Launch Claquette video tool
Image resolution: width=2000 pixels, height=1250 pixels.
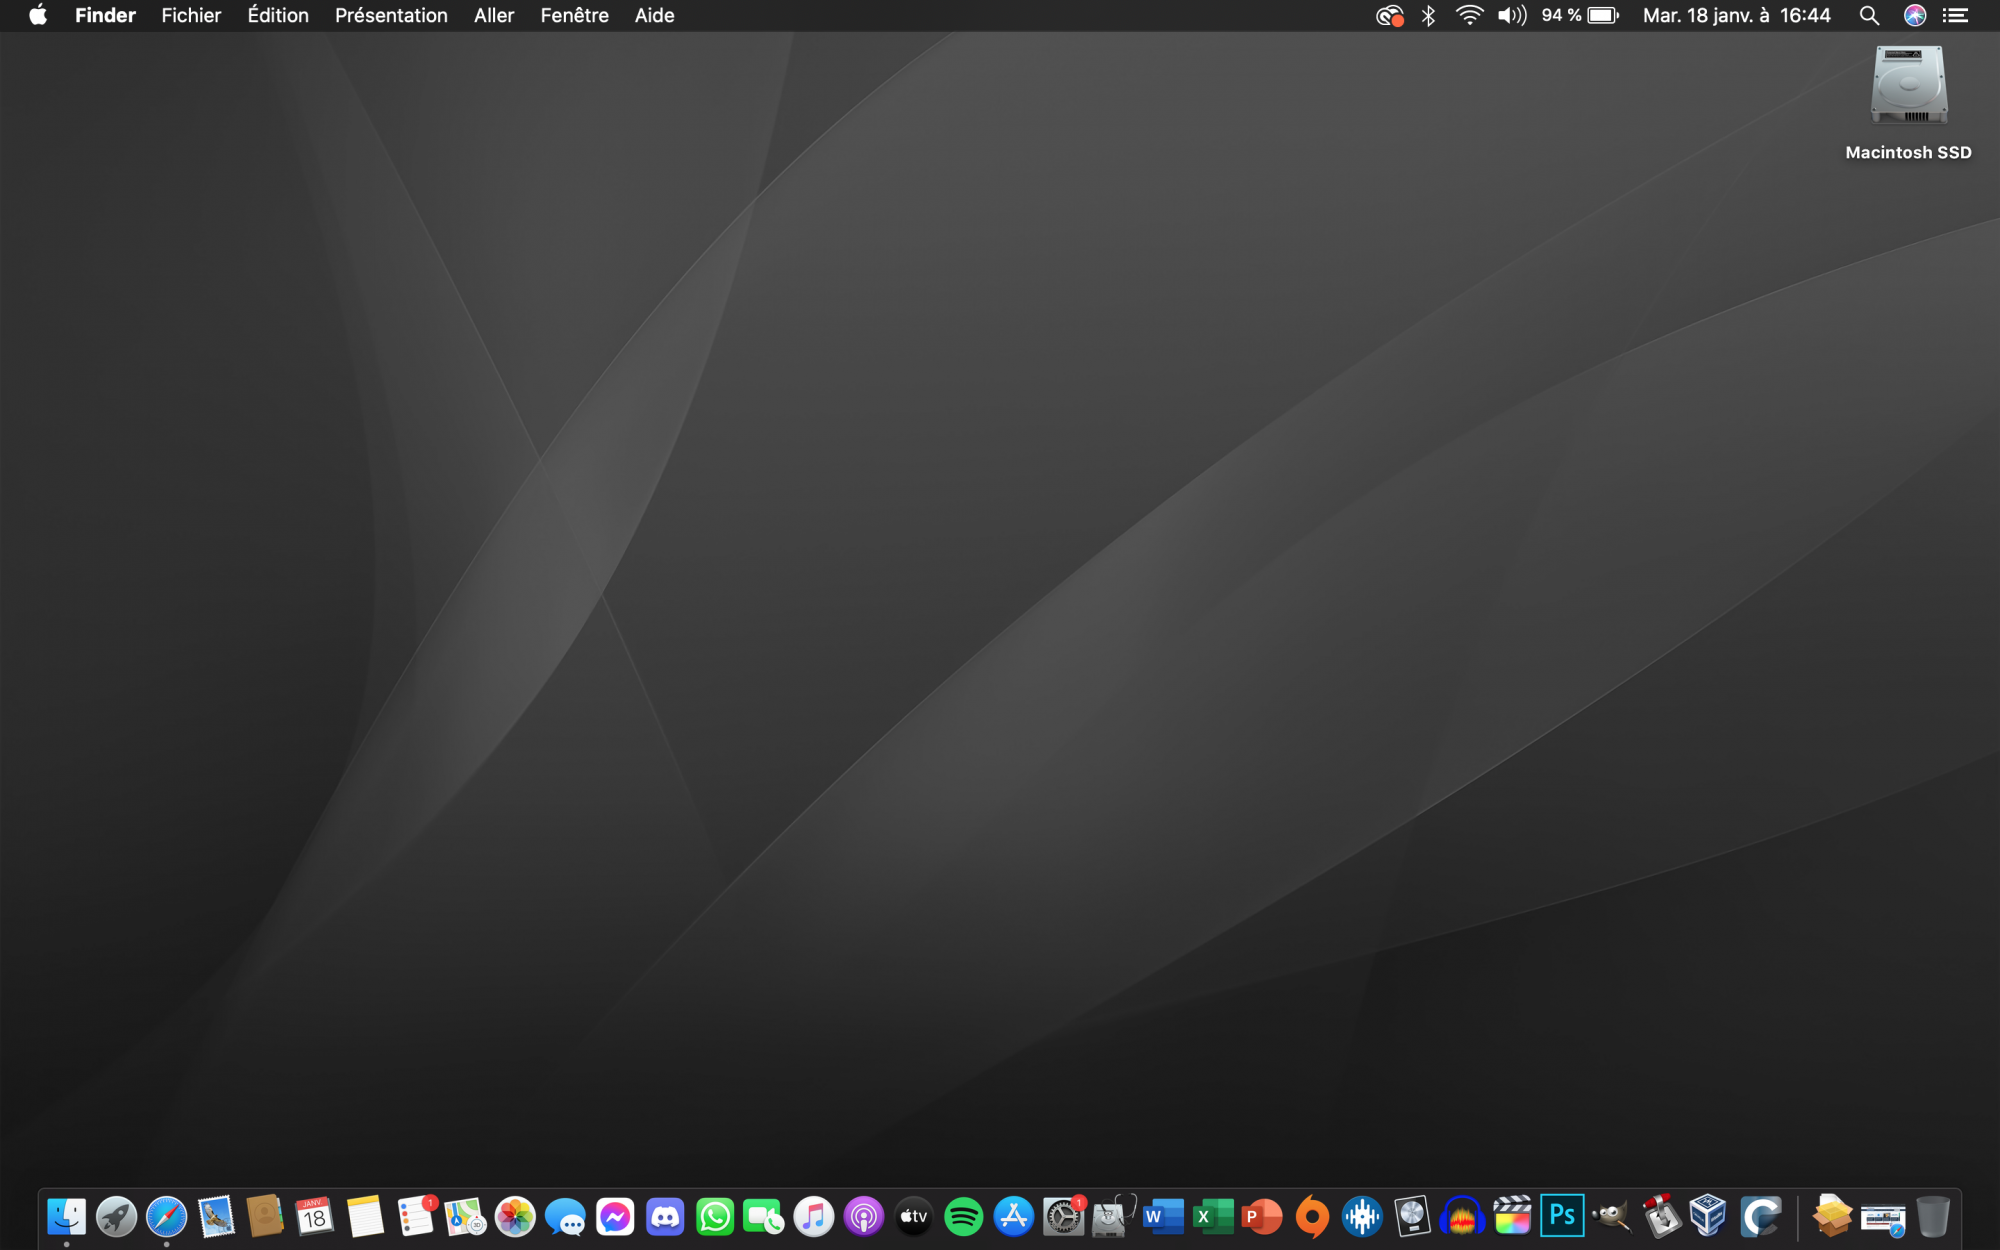click(x=1760, y=1217)
